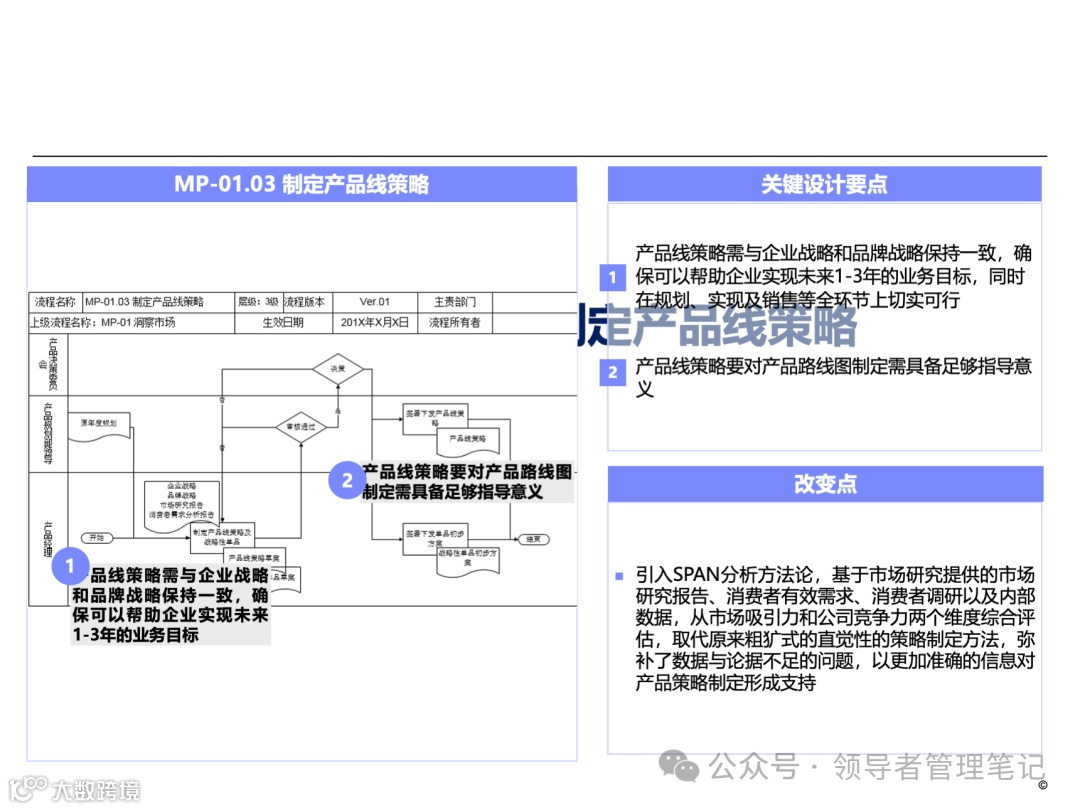The width and height of the screenshot is (1080, 810).
Task: Click the '签署下发产品线策略' process box
Action: click(x=435, y=419)
